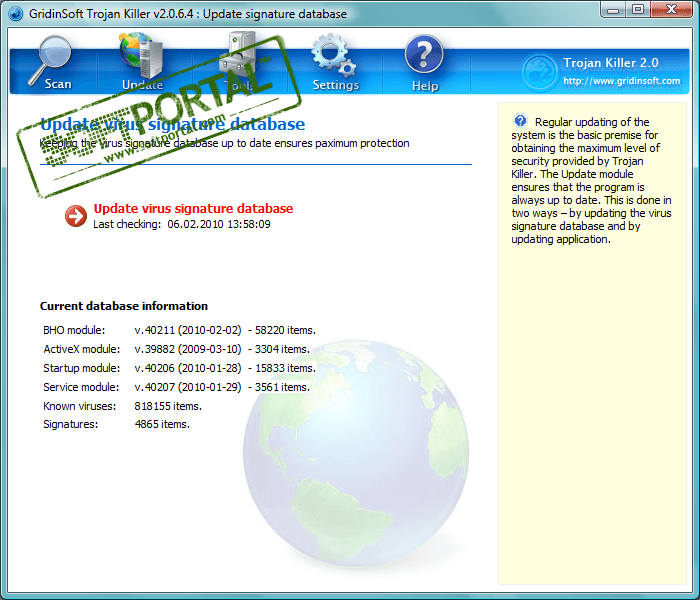Click the Current database information heading
This screenshot has height=600, width=700.
click(x=124, y=306)
